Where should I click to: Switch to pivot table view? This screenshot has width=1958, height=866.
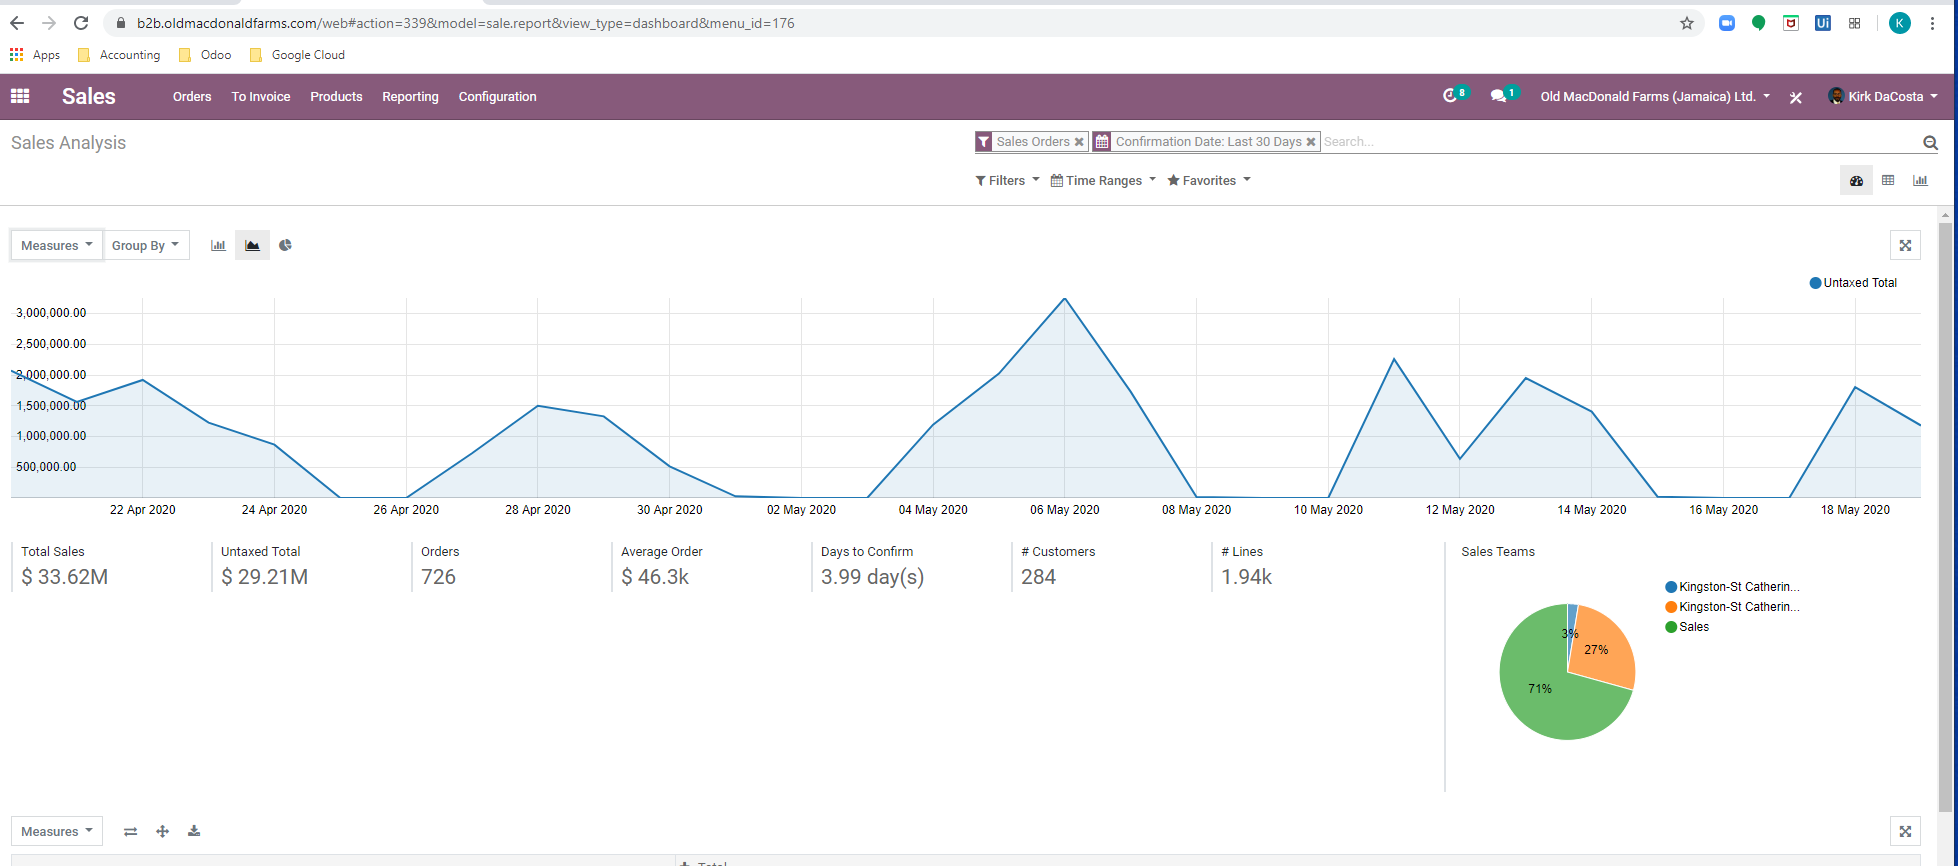(x=1888, y=181)
